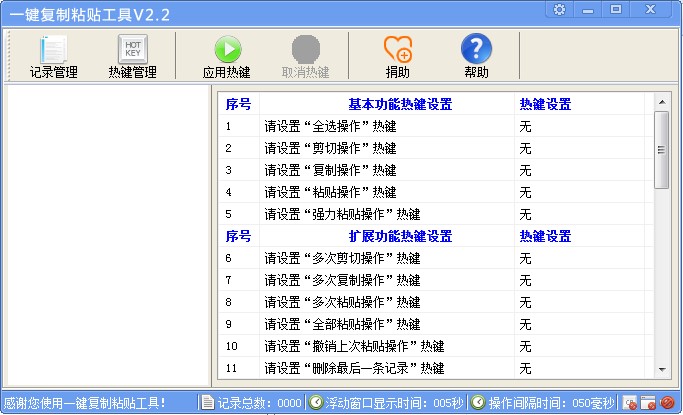The image size is (683, 415).
Task: Click the clock icon beside 浮动窗口显示时间
Action: pos(316,402)
